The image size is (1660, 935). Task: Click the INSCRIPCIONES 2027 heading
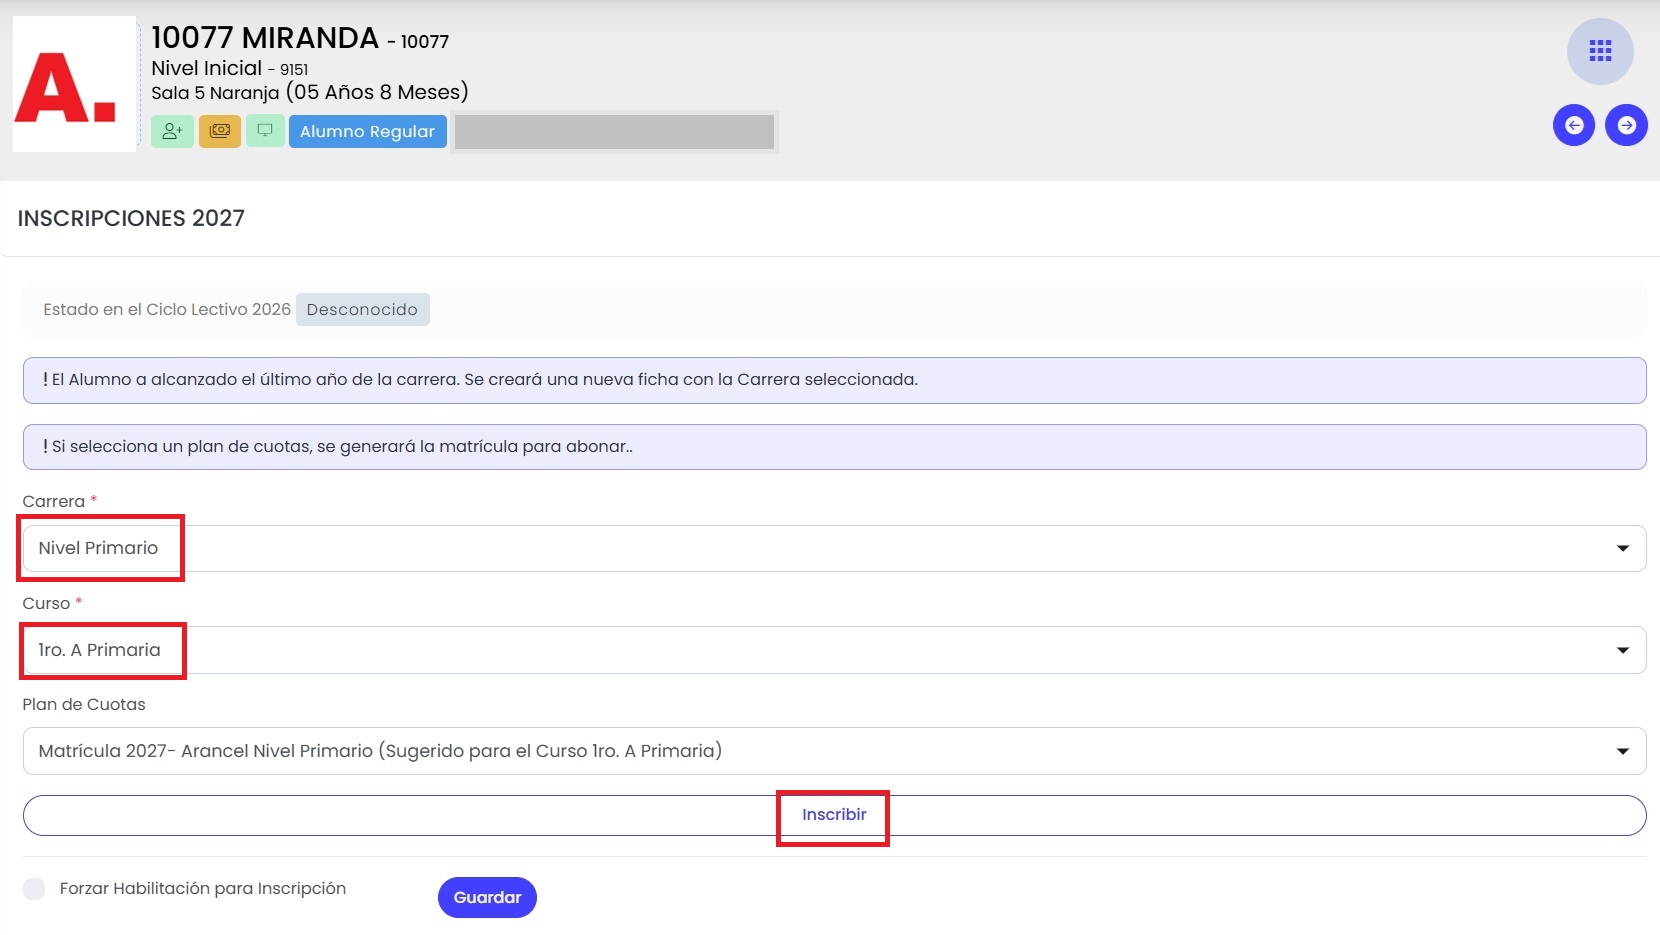[131, 218]
